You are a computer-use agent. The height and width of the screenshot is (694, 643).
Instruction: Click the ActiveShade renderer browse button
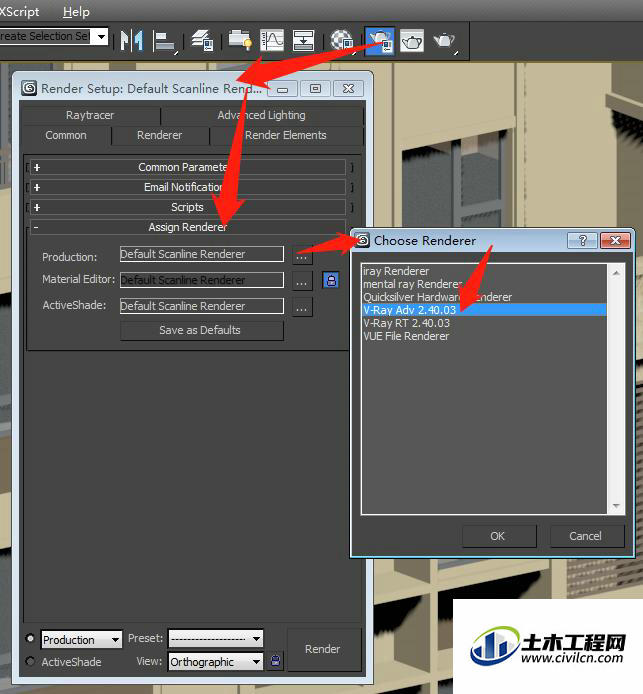click(302, 307)
